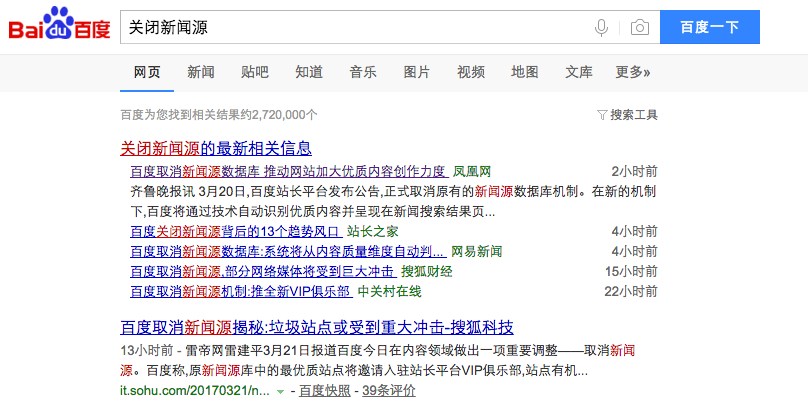
Task: Go to the 地图 tab
Action: pyautogui.click(x=525, y=72)
